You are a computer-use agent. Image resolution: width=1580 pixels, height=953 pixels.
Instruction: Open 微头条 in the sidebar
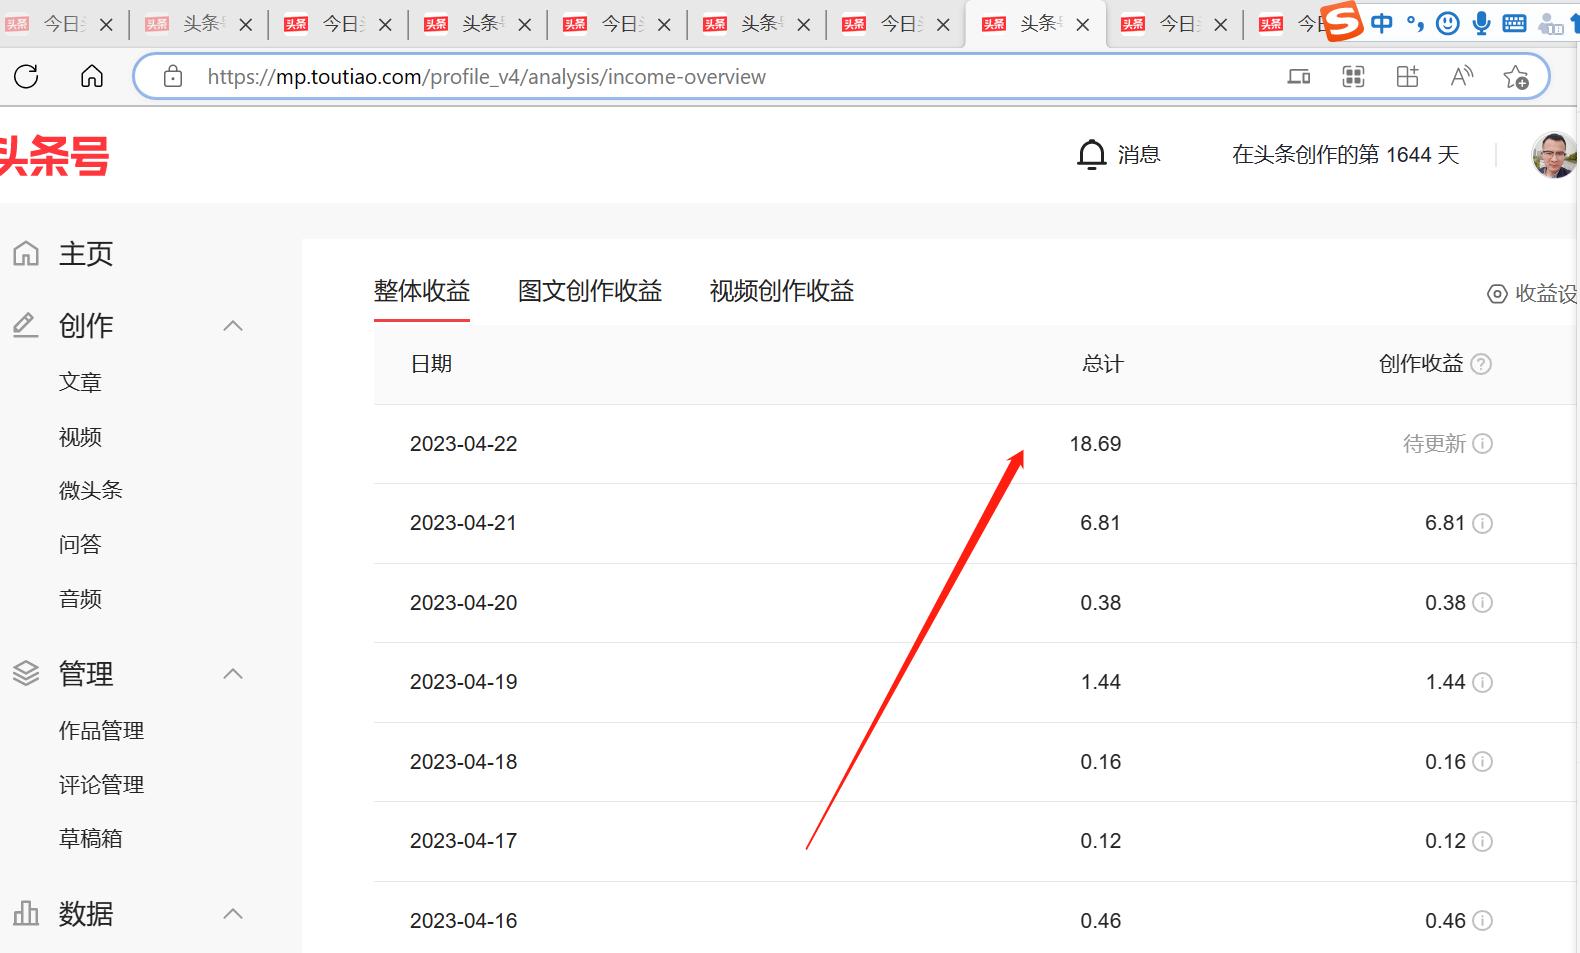coord(91,490)
